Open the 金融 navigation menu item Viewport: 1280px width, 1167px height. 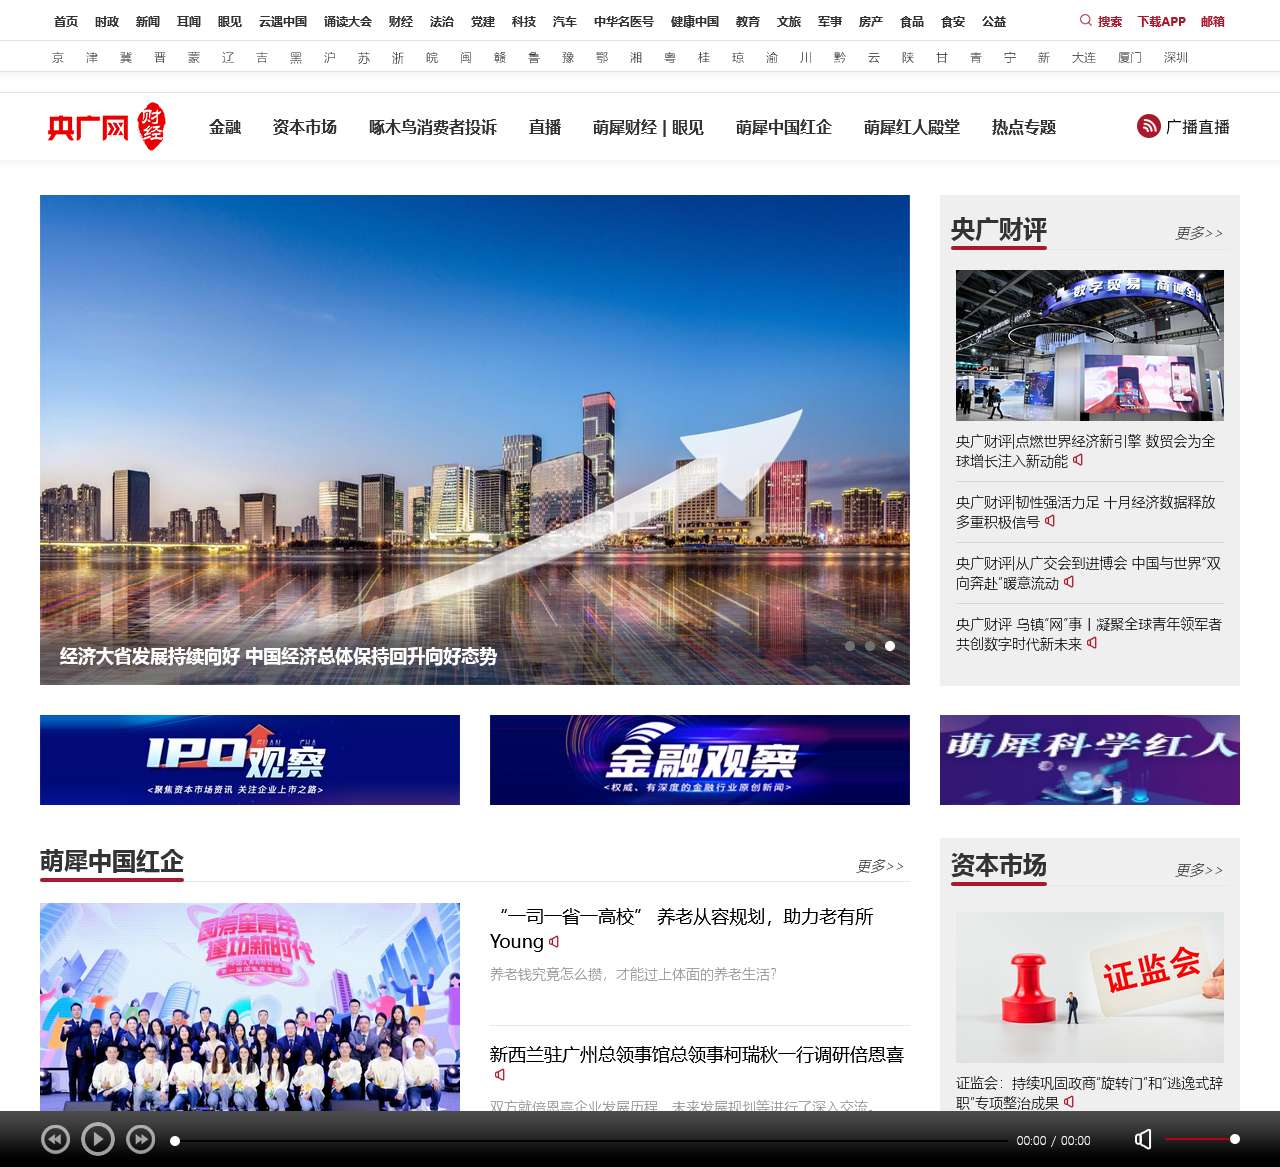224,127
